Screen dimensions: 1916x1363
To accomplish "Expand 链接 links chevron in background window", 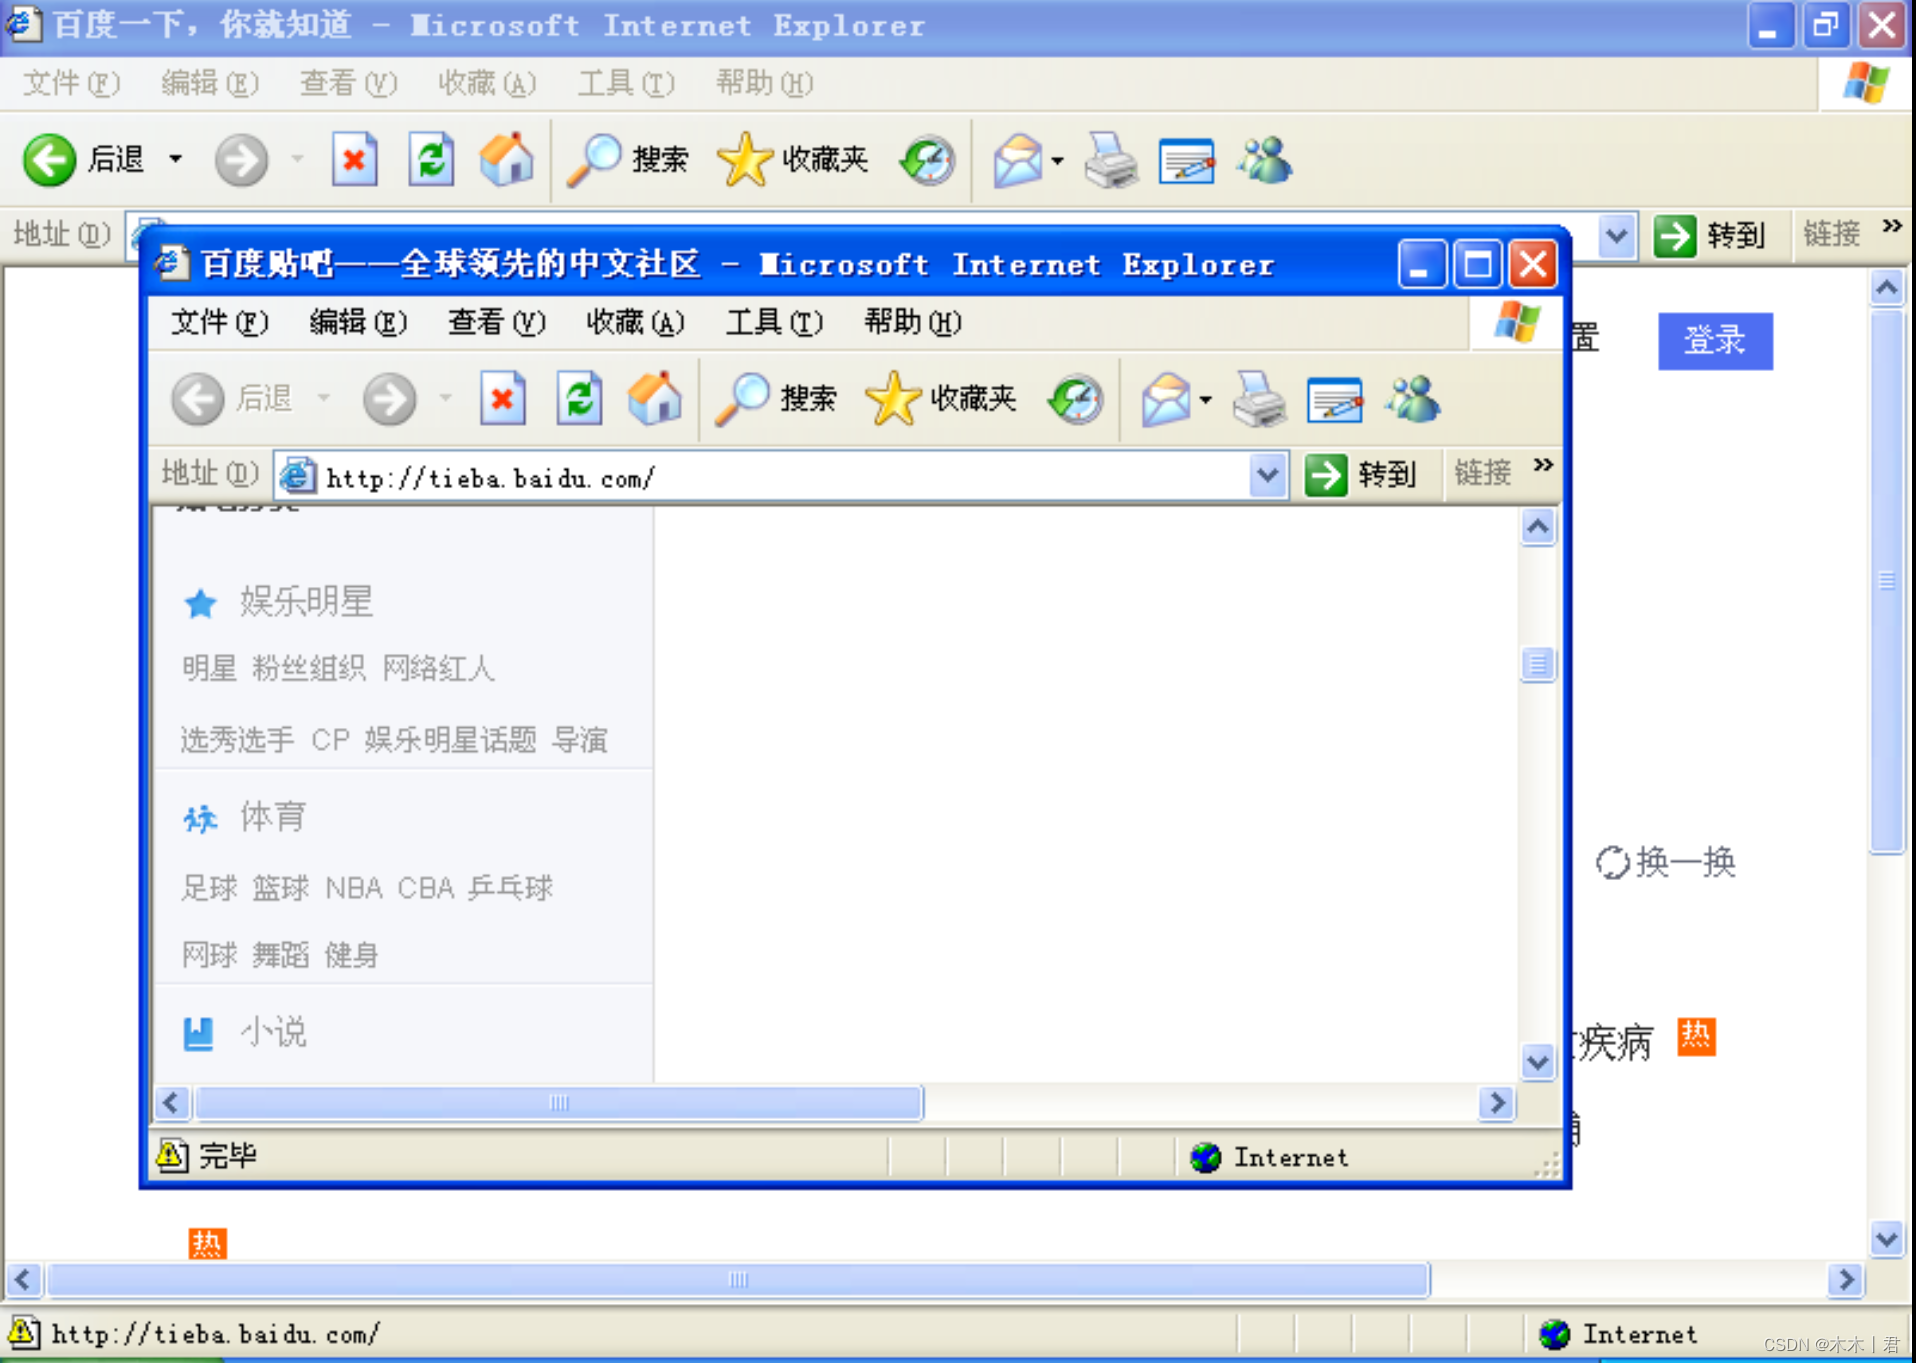I will pyautogui.click(x=1891, y=226).
